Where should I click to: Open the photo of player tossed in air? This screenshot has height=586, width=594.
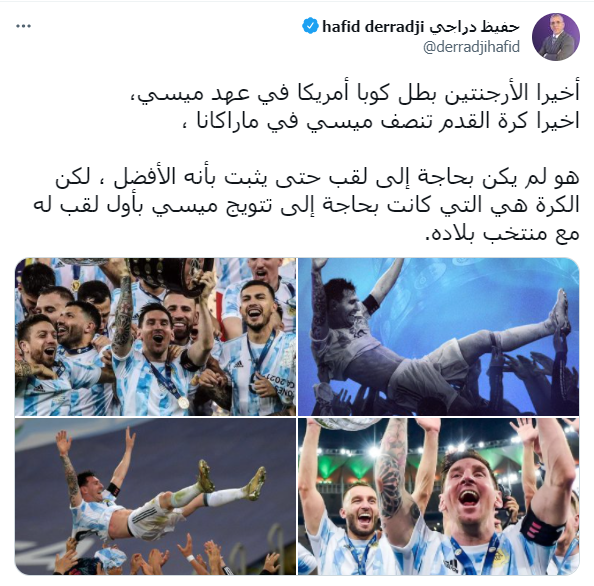155,496
